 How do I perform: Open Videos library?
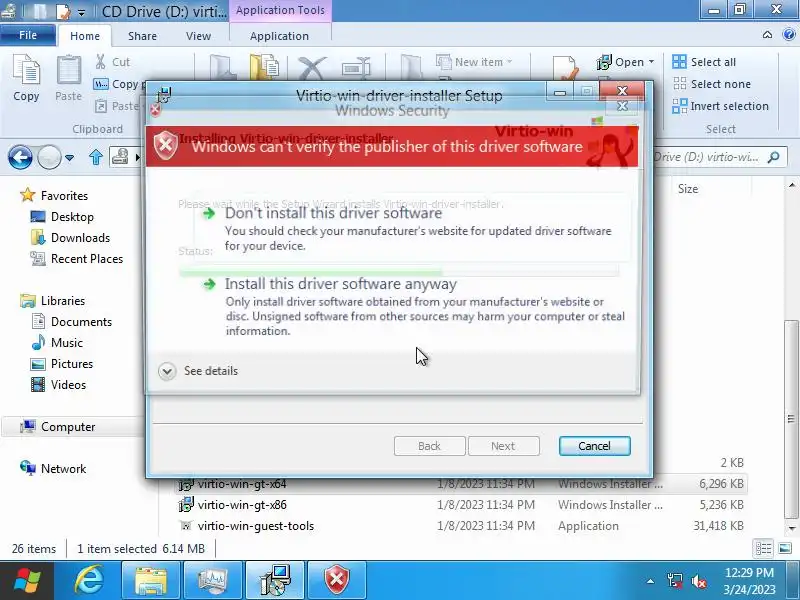[x=59, y=385]
